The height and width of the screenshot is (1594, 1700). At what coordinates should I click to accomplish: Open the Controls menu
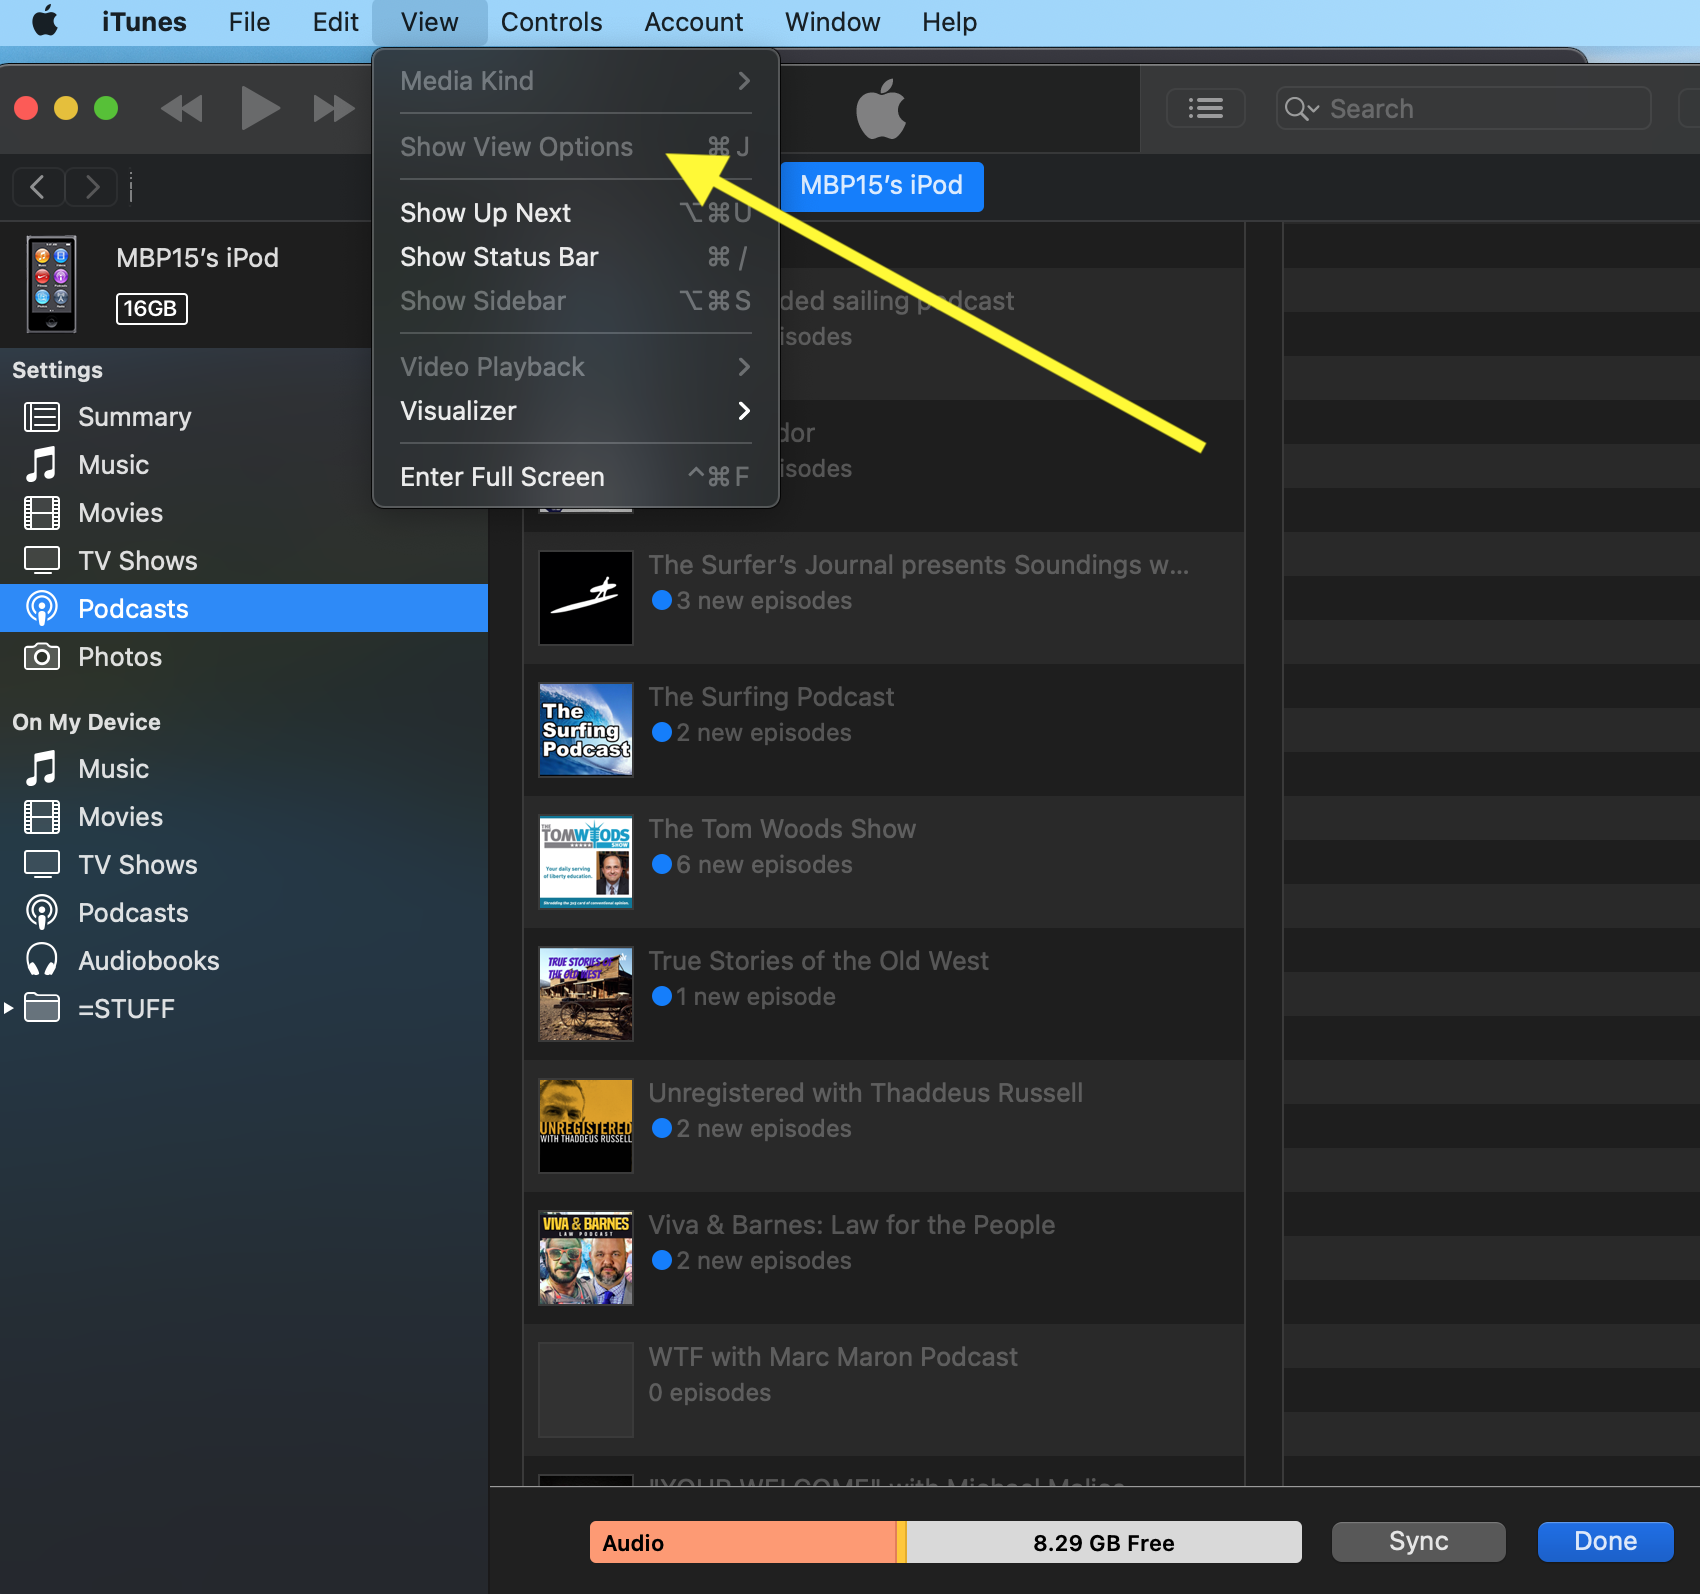pos(551,22)
